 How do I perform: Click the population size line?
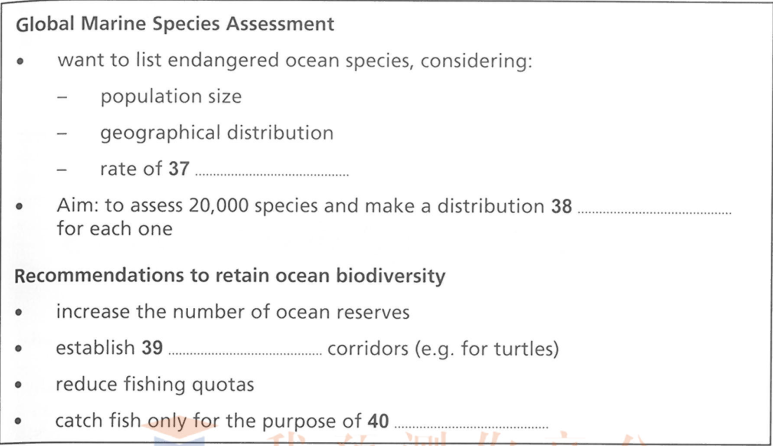click(171, 97)
